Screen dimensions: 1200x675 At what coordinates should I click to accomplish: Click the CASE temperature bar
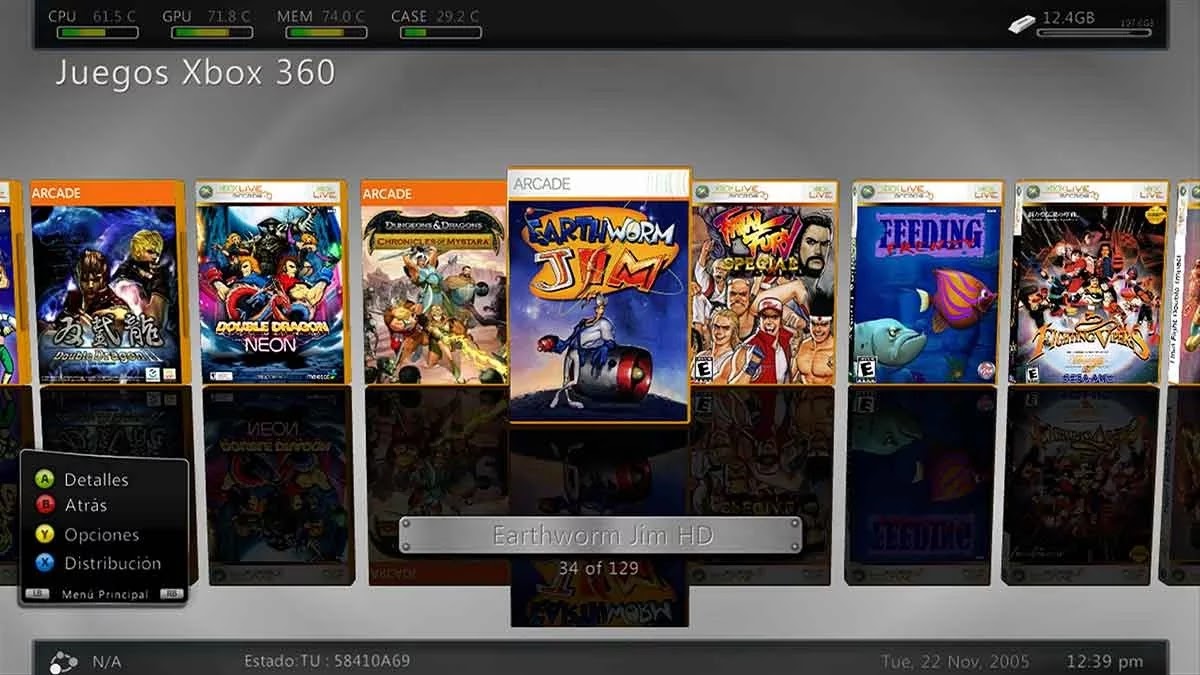[440, 32]
